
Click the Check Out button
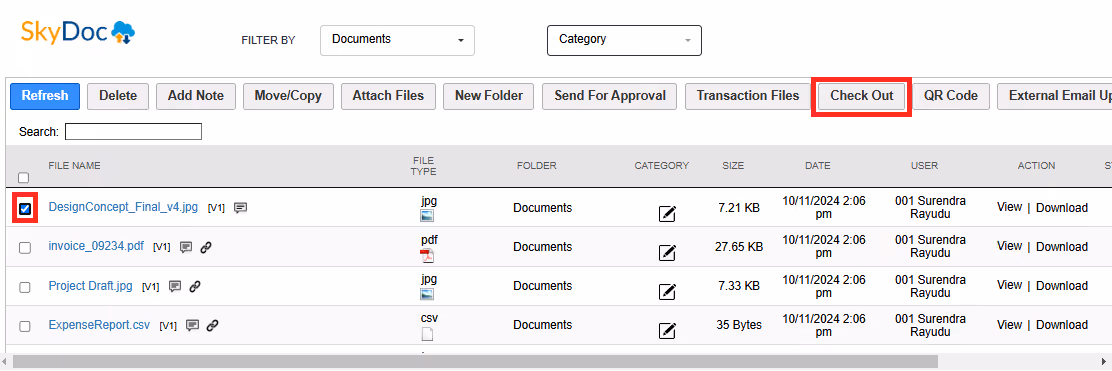pos(862,96)
